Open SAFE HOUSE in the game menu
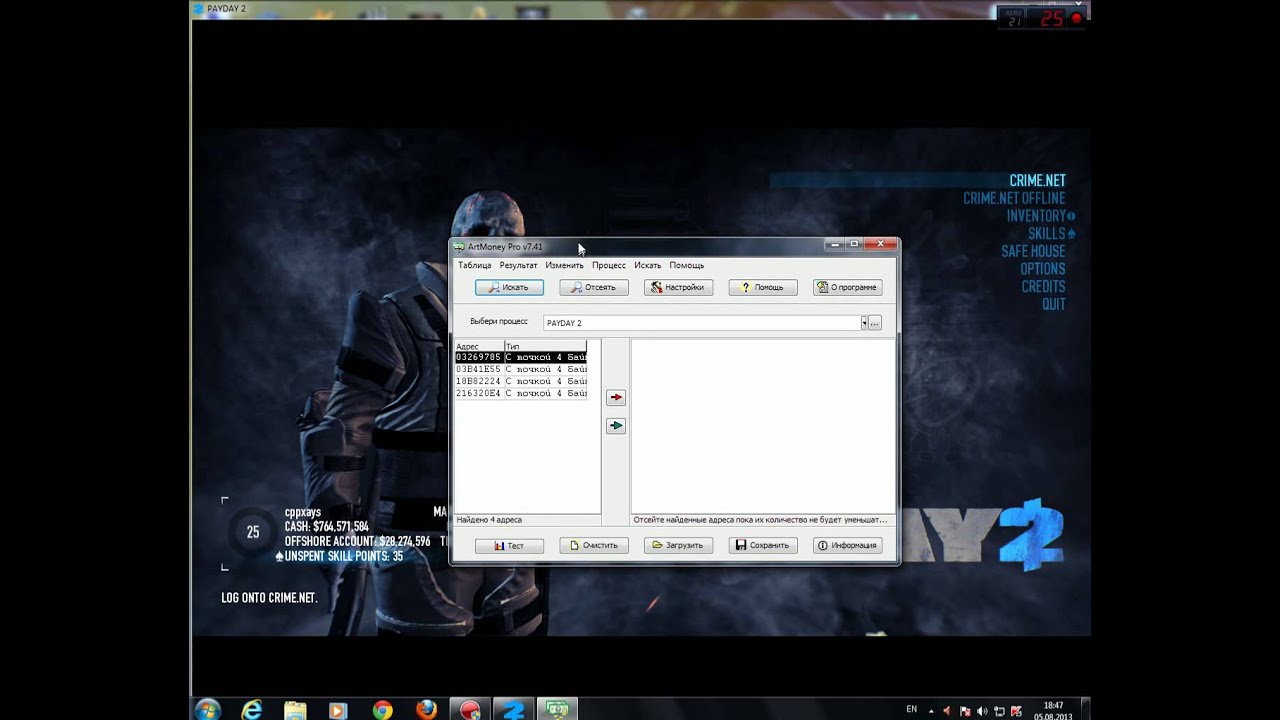Screen dimensions: 1280x720 [x=1033, y=251]
